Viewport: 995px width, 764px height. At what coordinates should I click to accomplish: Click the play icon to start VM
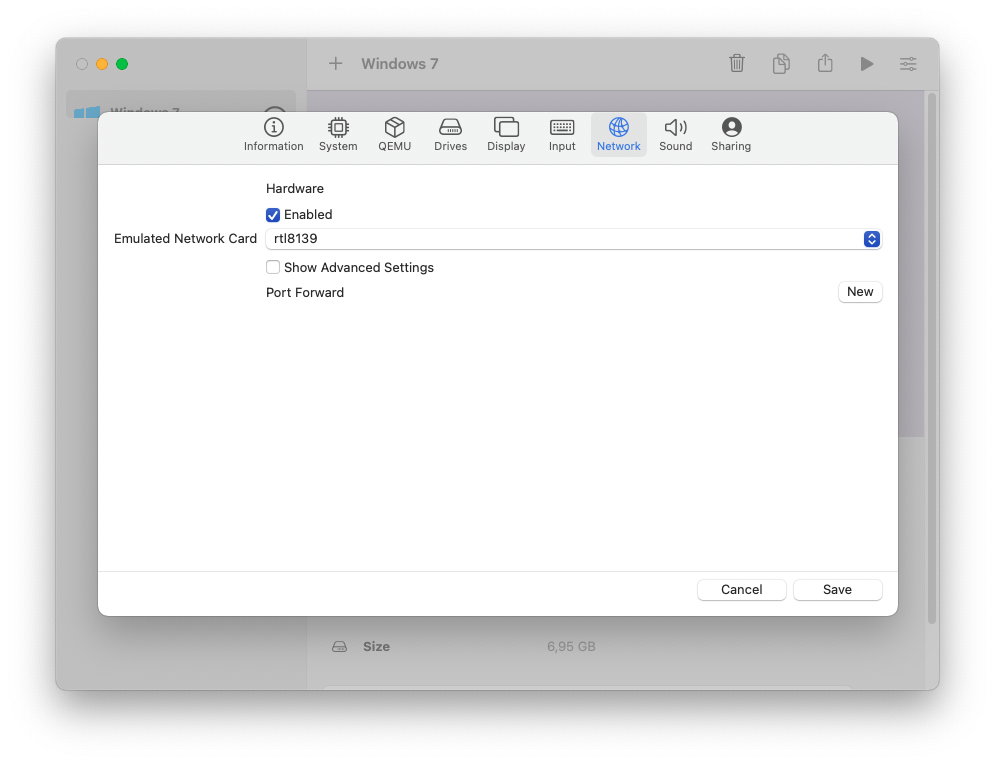tap(867, 63)
